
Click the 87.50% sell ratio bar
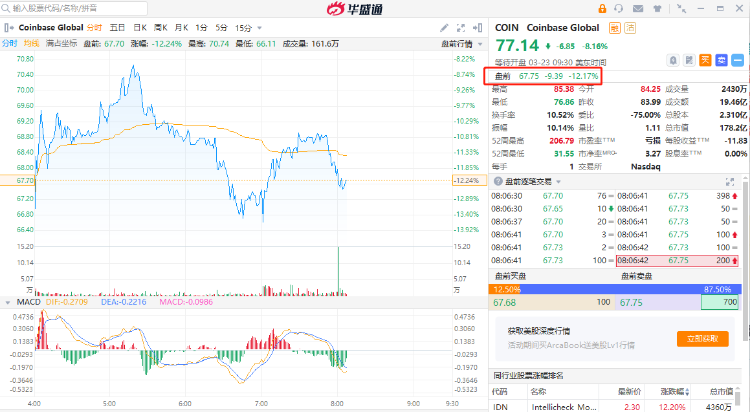631,289
